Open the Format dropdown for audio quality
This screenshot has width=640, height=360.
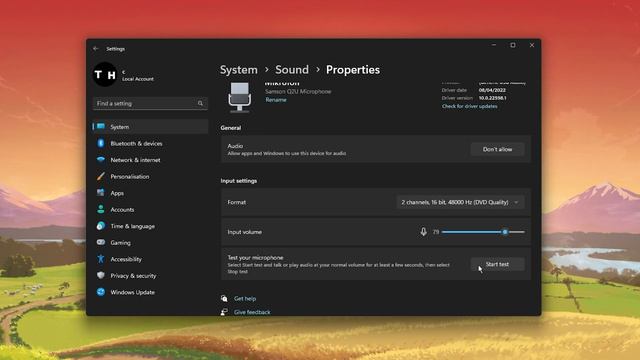460,202
